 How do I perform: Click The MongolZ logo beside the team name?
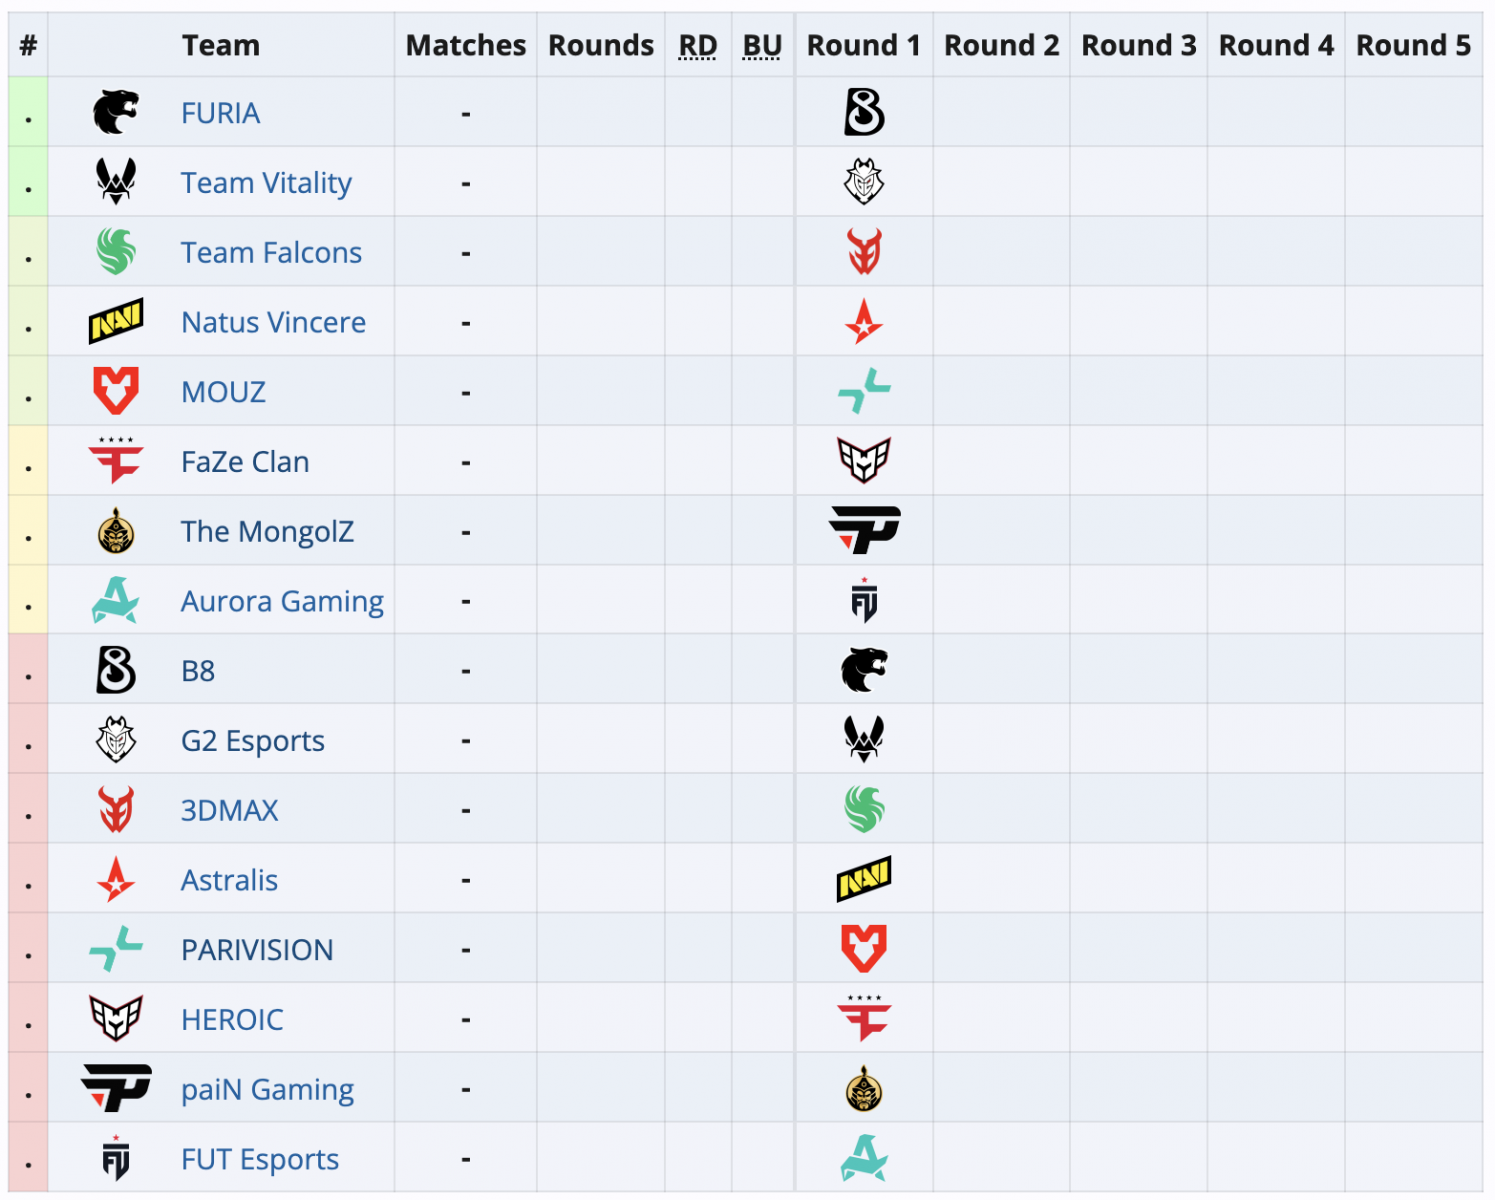coord(116,531)
